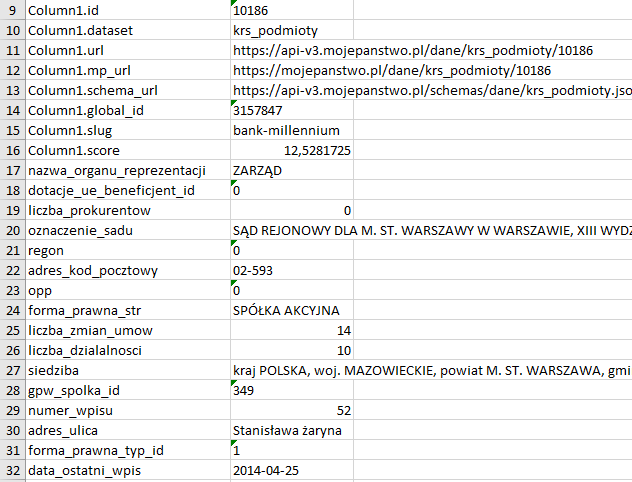Click the global_id value 3157847

coord(262,110)
